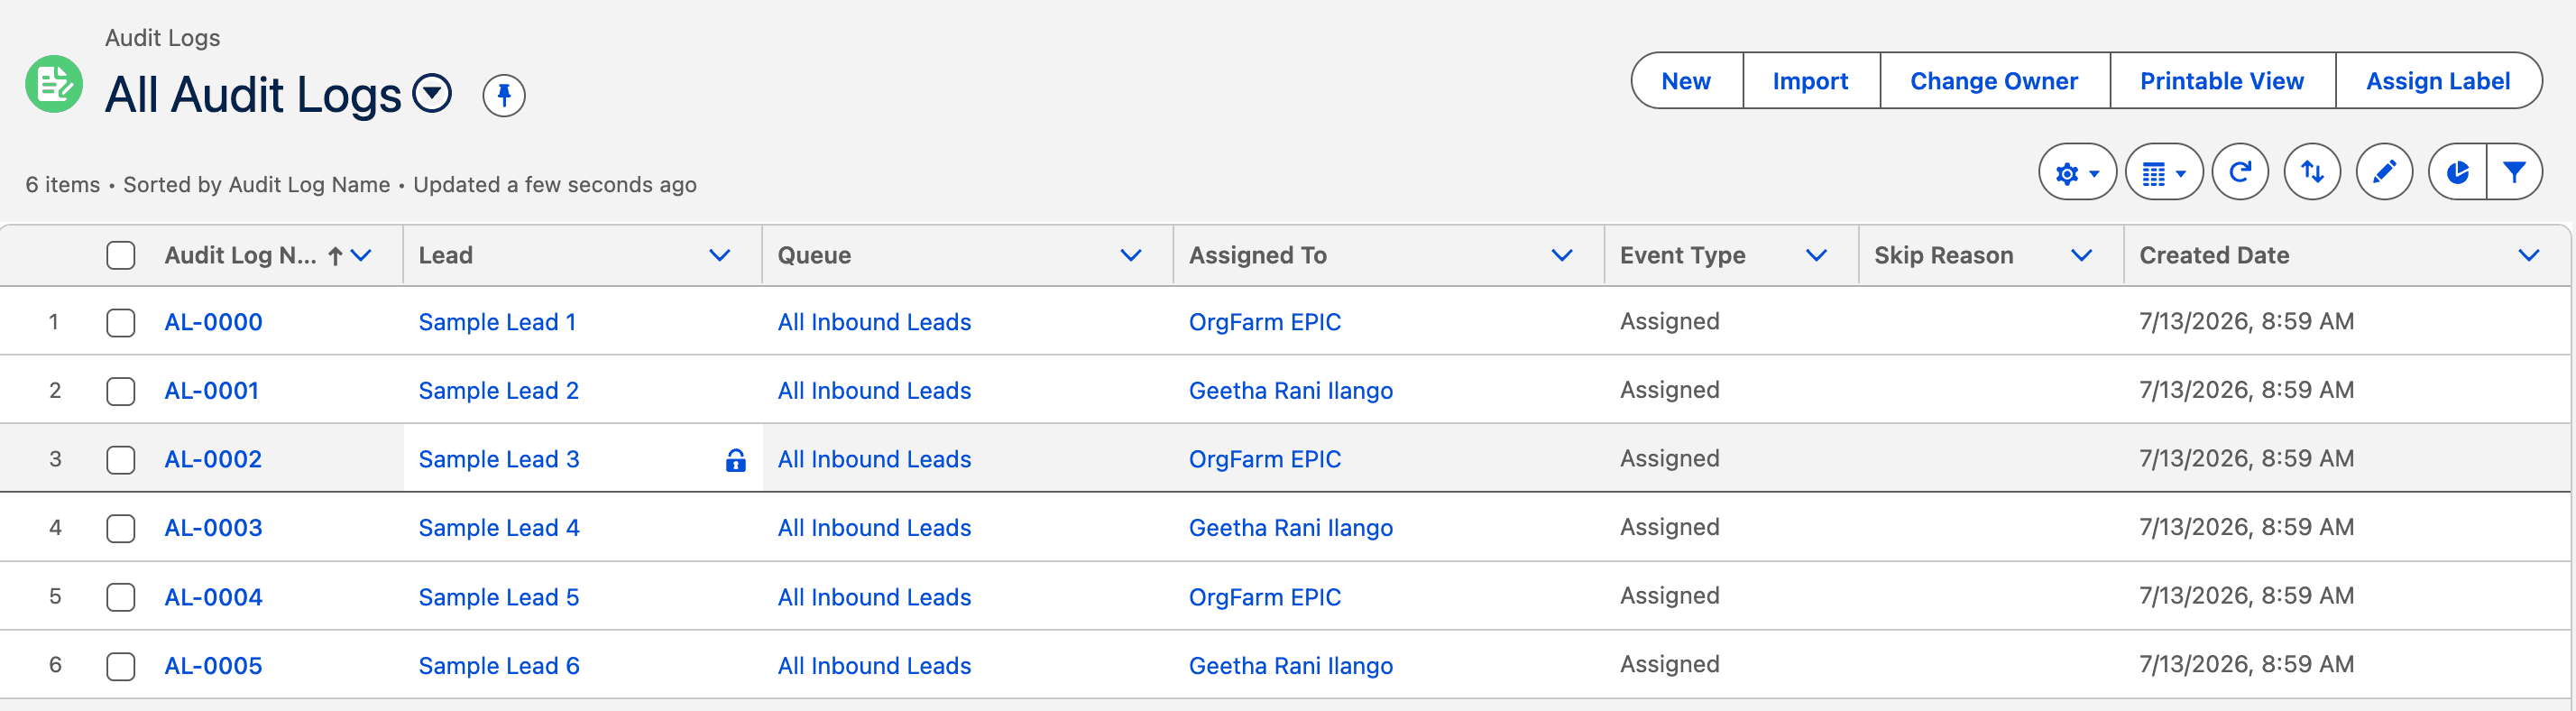2576x711 pixels.
Task: Open the list view selector dropdown
Action: pos(433,94)
